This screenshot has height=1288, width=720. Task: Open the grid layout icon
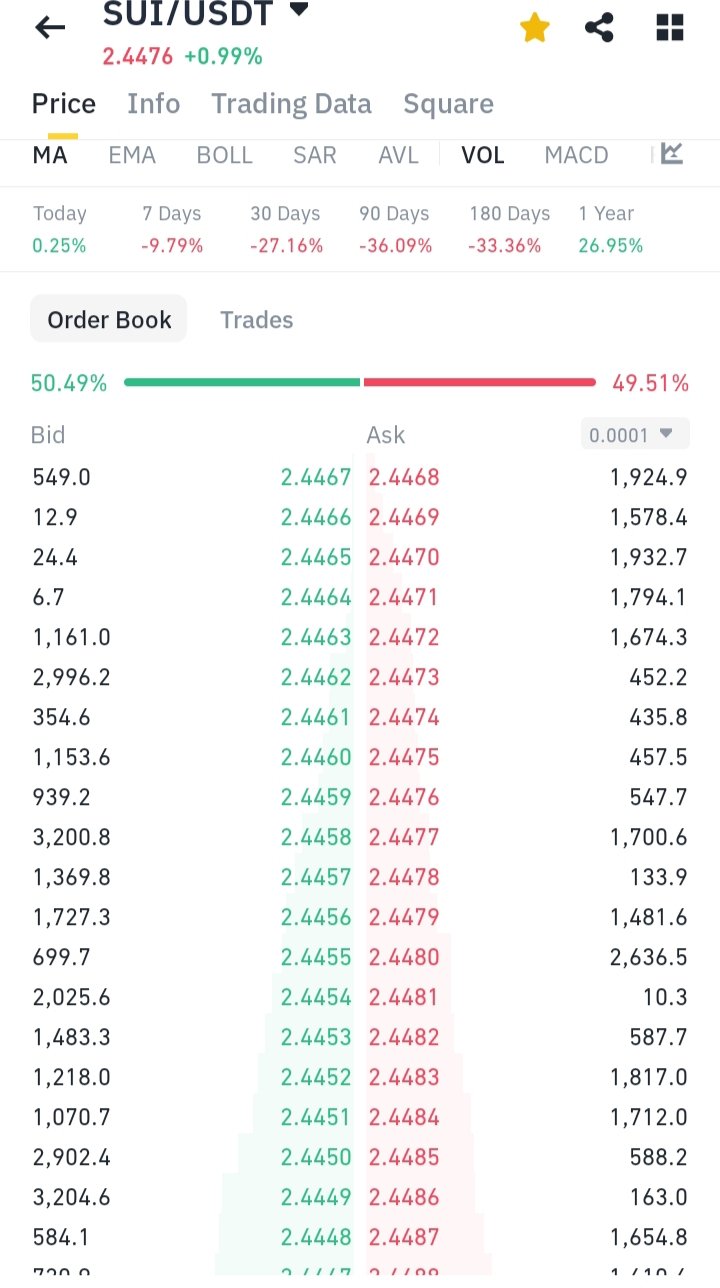click(670, 28)
